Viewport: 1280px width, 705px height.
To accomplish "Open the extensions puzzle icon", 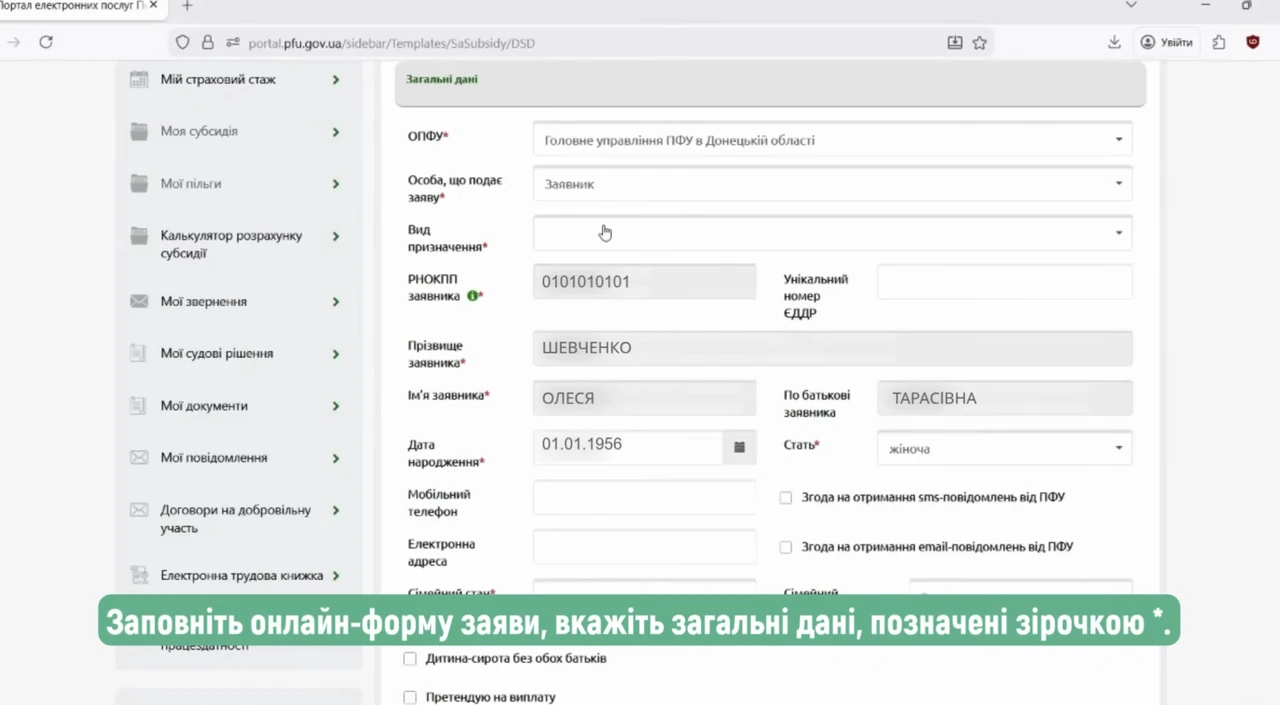I will [1219, 42].
